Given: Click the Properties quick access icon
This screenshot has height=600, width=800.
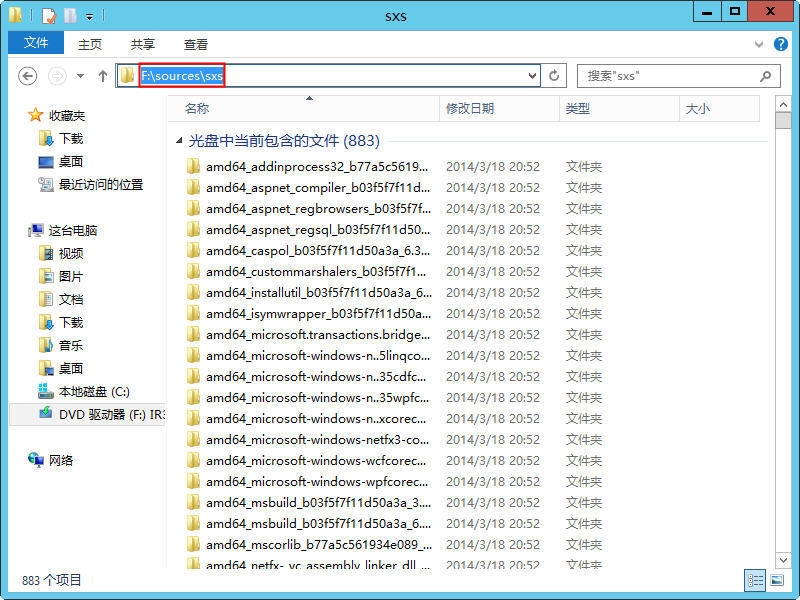Looking at the screenshot, I should pos(48,16).
